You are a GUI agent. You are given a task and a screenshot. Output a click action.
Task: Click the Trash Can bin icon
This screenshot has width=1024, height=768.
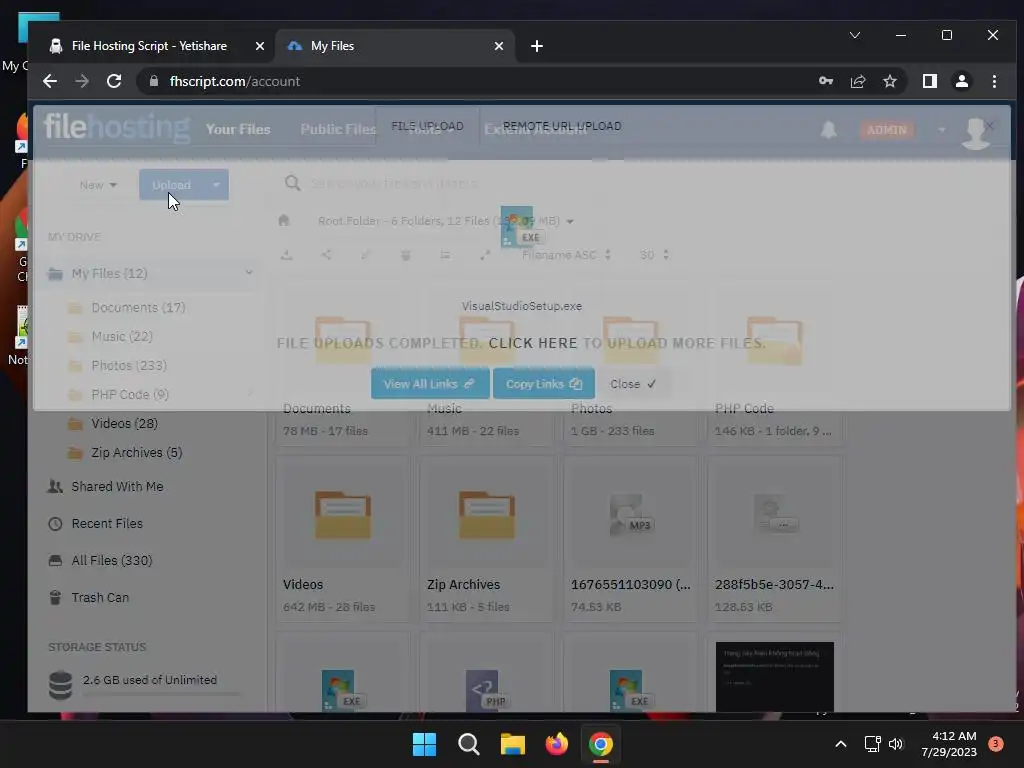(56, 598)
